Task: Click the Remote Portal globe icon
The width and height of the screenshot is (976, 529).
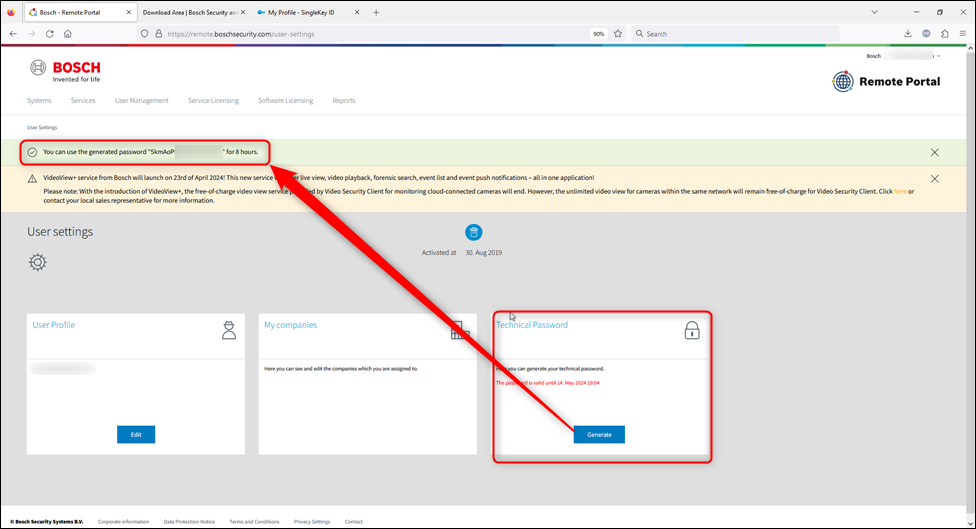Action: tap(843, 82)
